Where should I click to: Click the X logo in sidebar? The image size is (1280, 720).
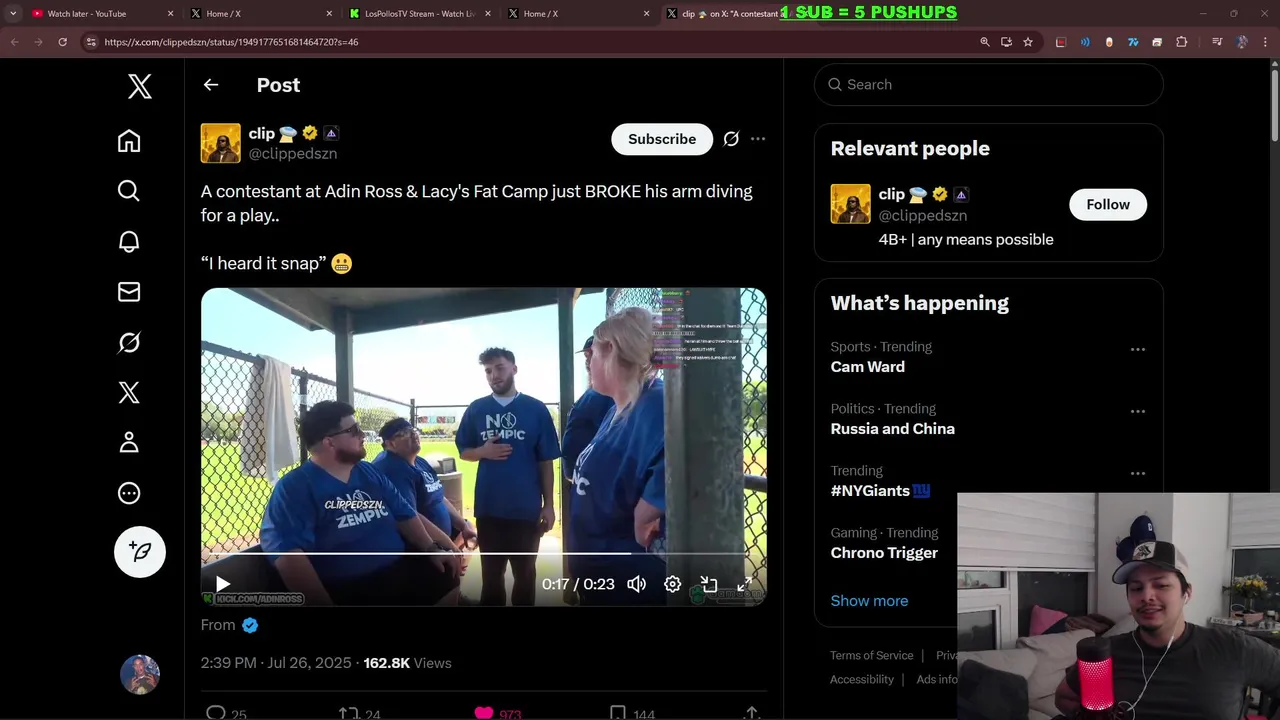140,86
